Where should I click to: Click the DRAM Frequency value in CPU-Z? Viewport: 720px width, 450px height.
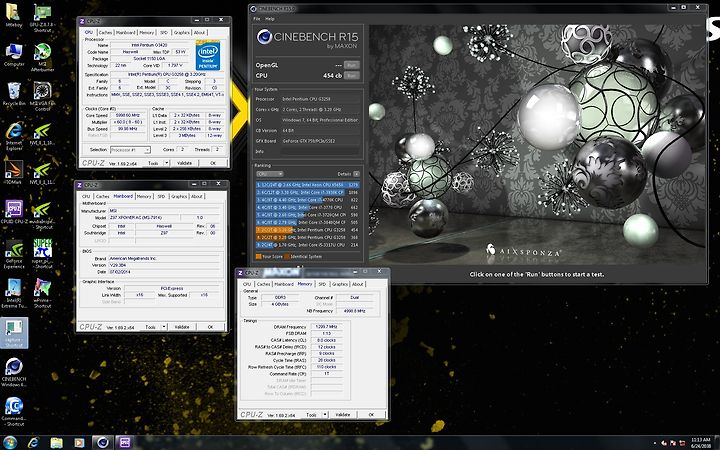coord(326,327)
